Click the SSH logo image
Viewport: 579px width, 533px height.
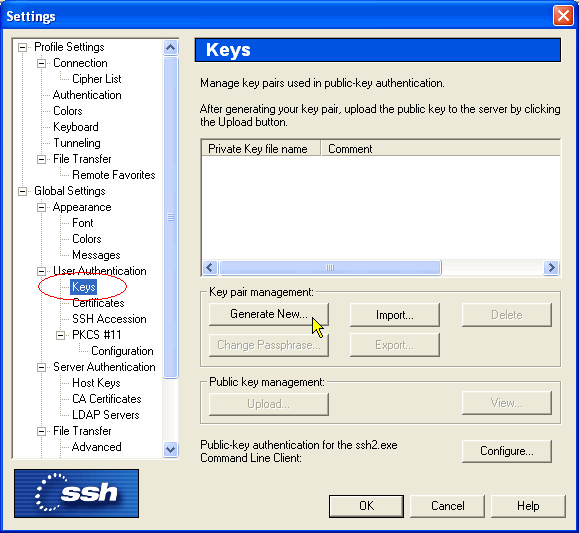pyautogui.click(x=76, y=493)
